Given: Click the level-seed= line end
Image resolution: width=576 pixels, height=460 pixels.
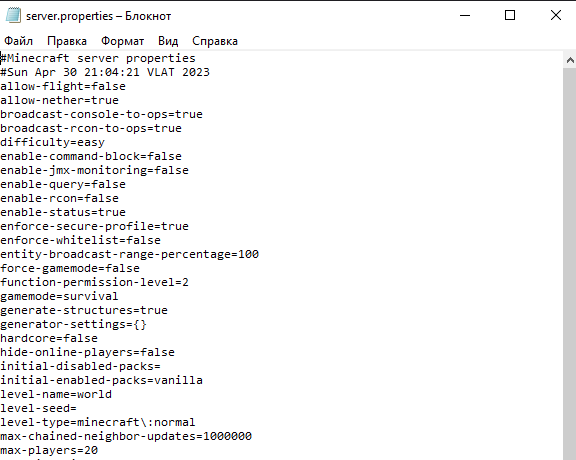Looking at the screenshot, I should tap(76, 408).
